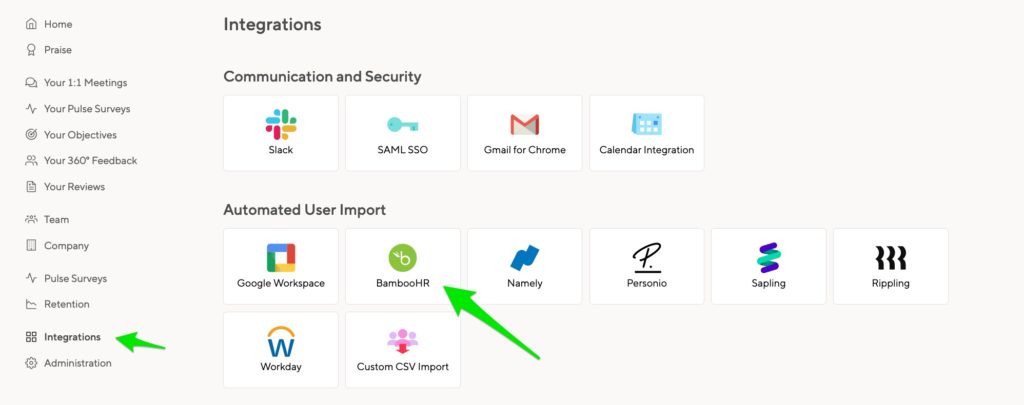1024x405 pixels.
Task: Open the Calendar Integration tile
Action: (x=647, y=133)
